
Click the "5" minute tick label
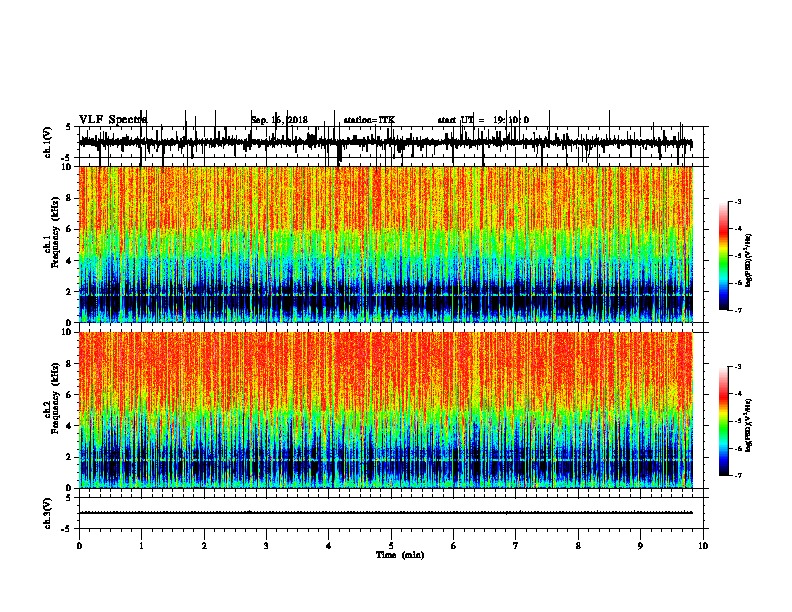tap(391, 546)
